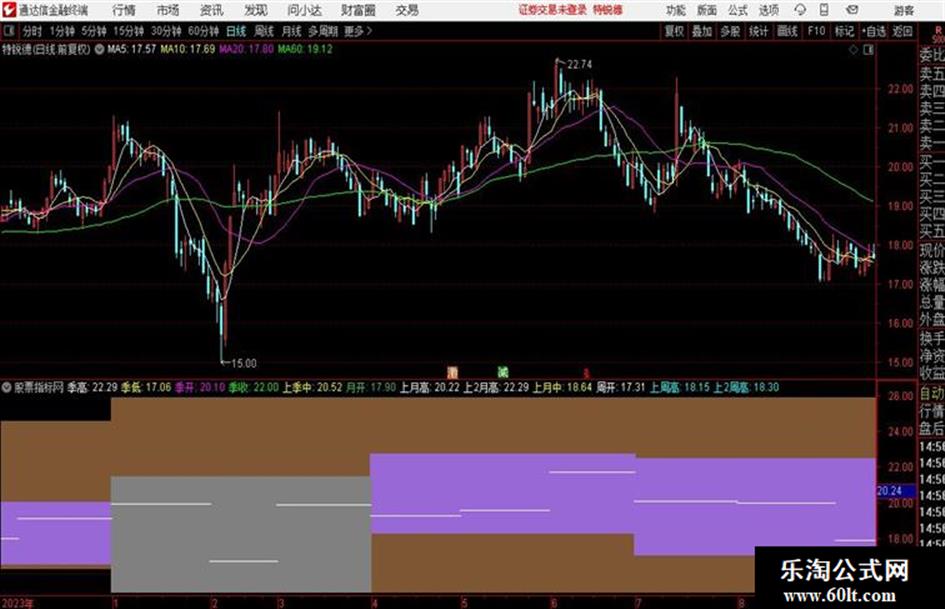This screenshot has height=609, width=945.
Task: Click the MA60: 19.12 value
Action: (305, 49)
